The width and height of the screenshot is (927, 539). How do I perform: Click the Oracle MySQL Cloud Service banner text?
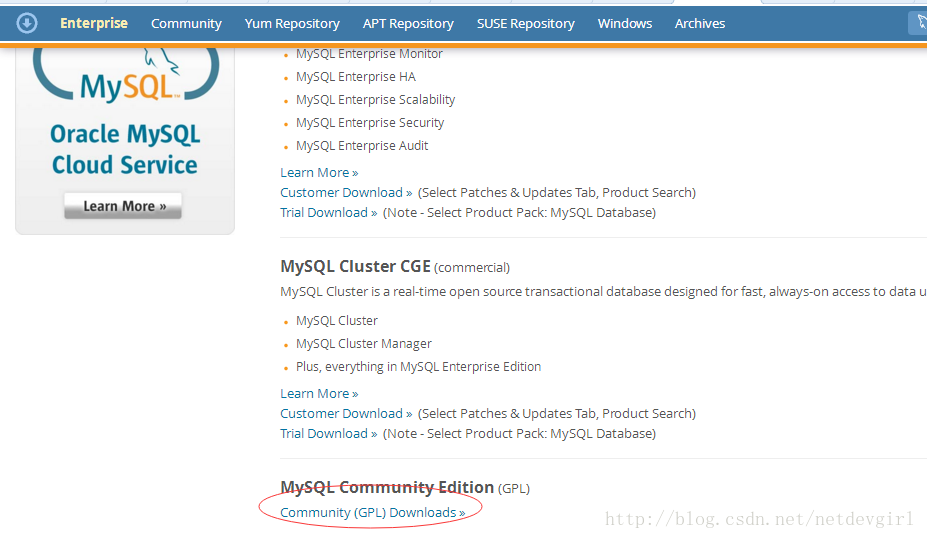[x=125, y=150]
